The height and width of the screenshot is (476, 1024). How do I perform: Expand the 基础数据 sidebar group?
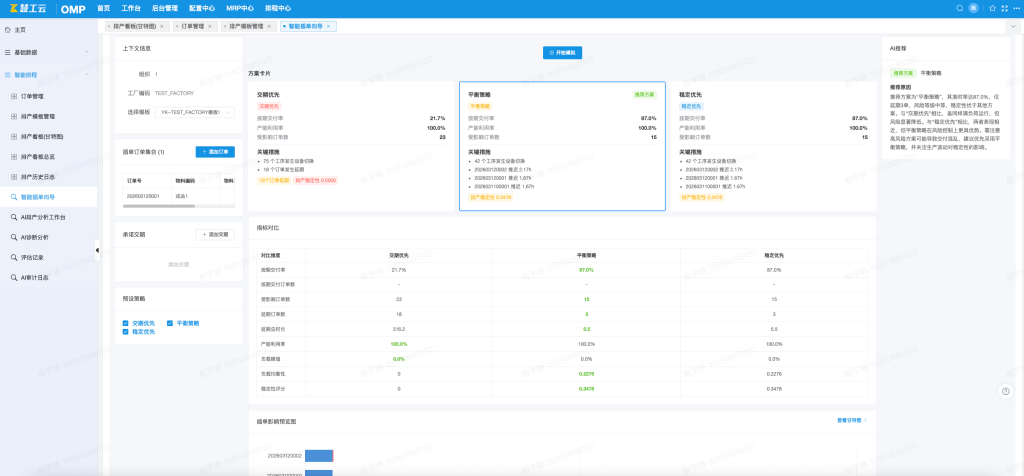point(48,52)
